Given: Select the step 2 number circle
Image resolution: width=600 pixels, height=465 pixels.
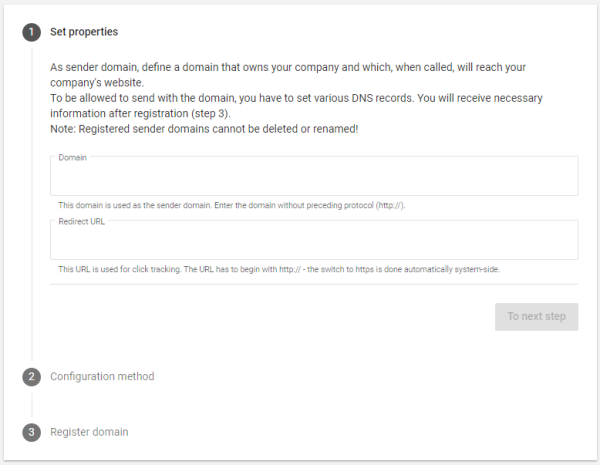Looking at the screenshot, I should coord(31,377).
